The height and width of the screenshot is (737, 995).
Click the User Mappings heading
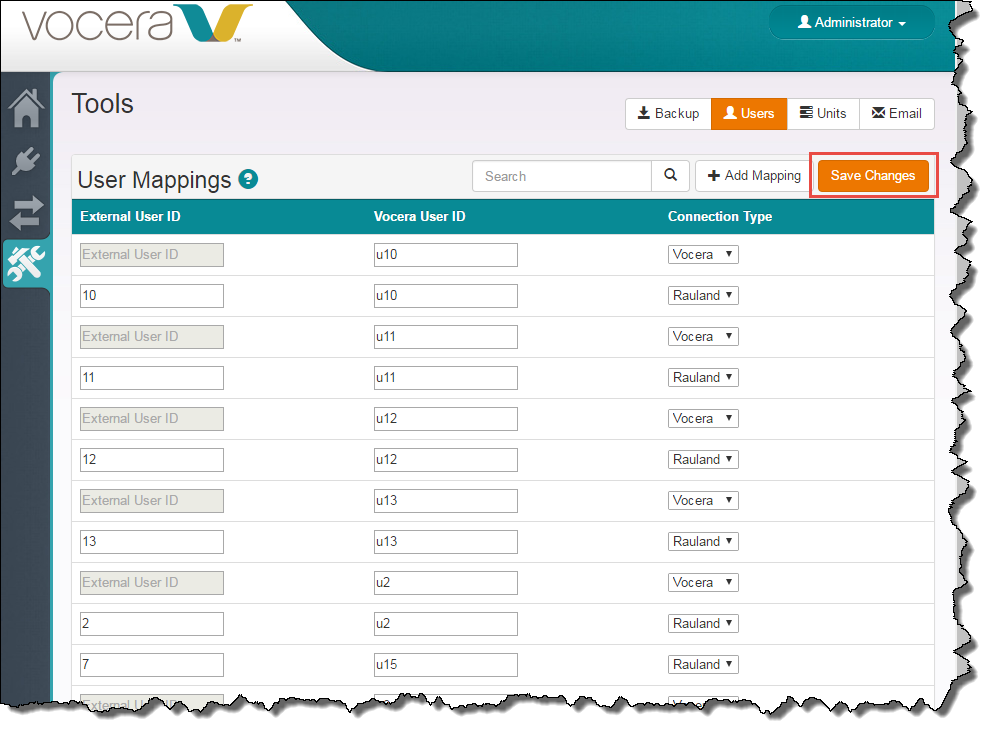pyautogui.click(x=154, y=180)
